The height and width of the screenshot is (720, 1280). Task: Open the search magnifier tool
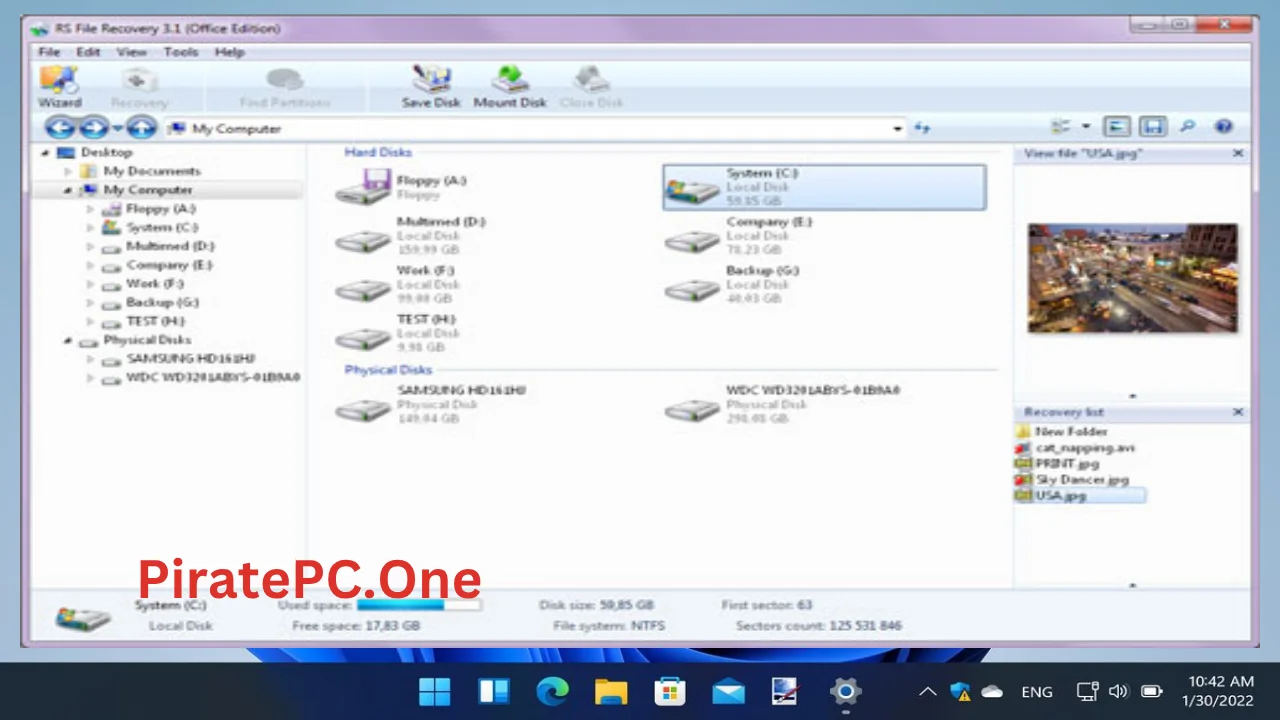tap(1188, 127)
